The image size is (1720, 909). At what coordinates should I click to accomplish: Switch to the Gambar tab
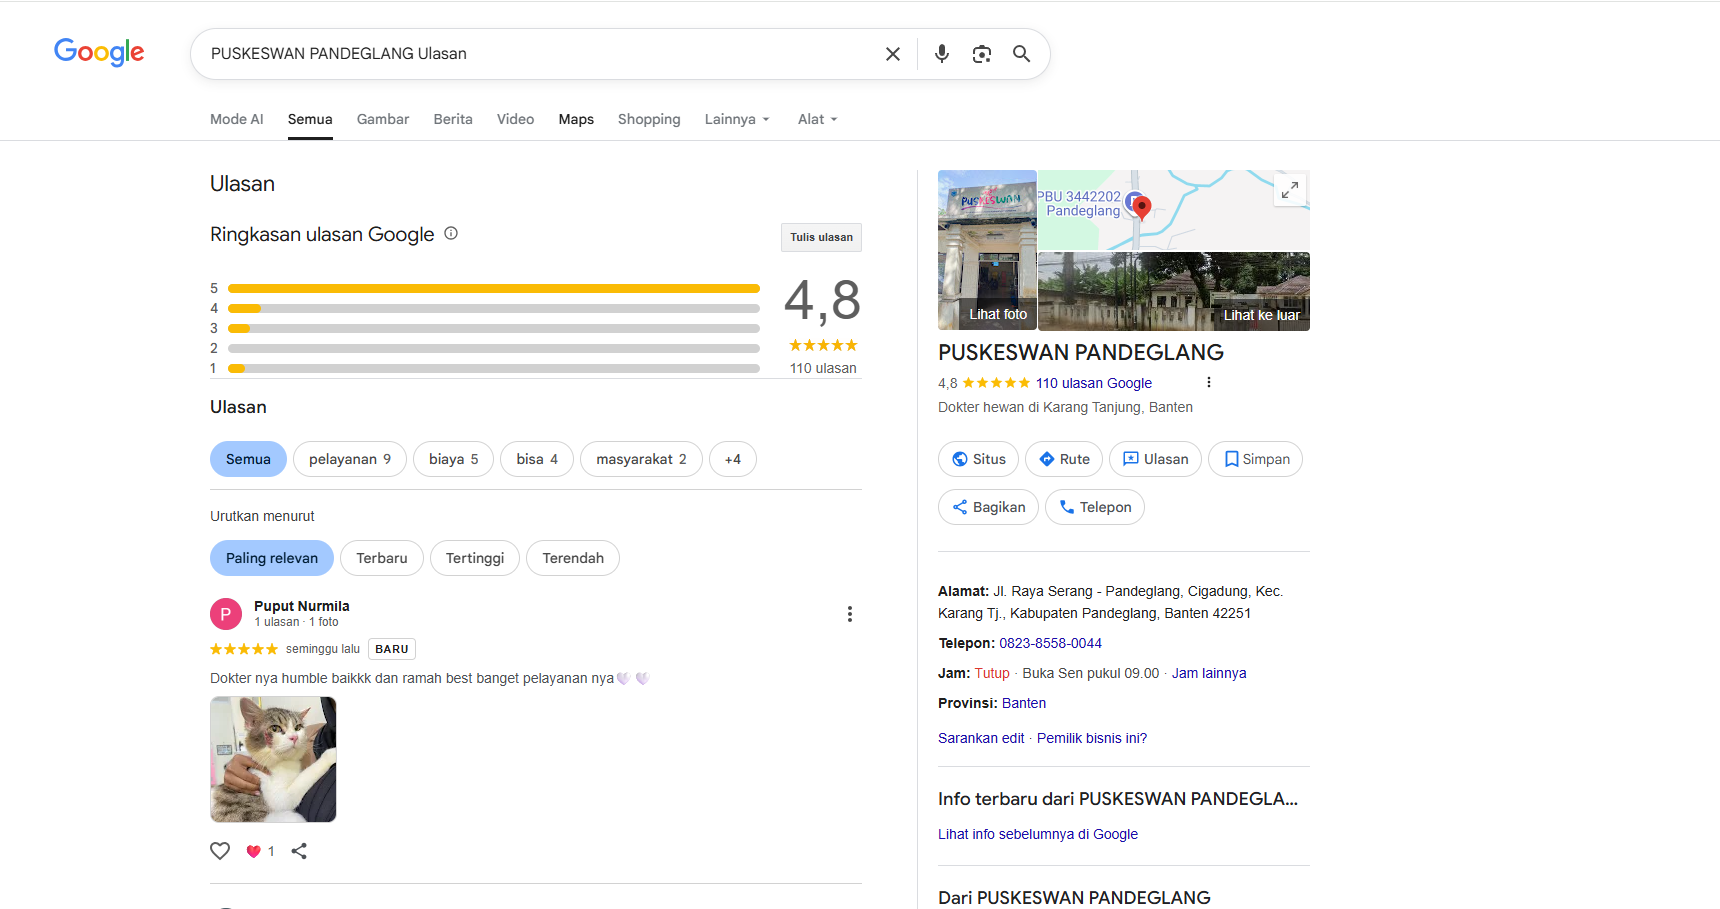(382, 118)
